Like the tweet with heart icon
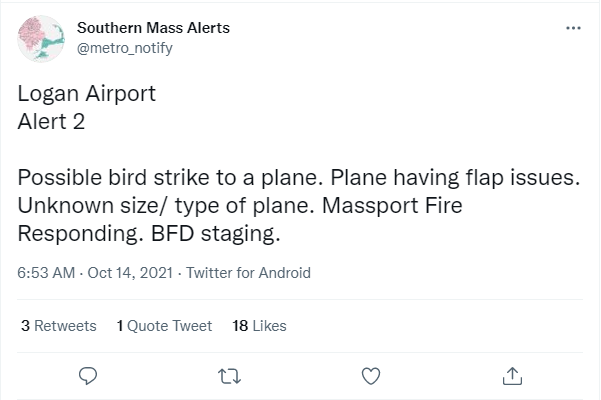The height and width of the screenshot is (400, 601). pos(371,375)
